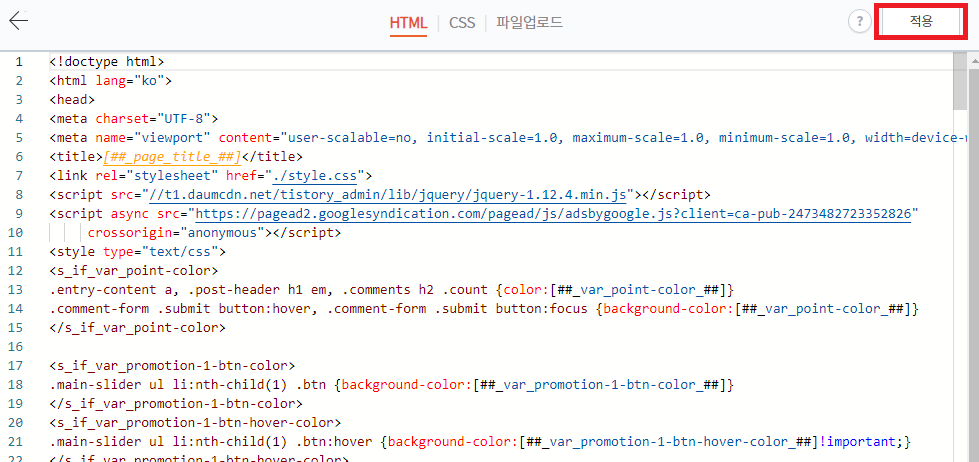The width and height of the screenshot is (979, 462).
Task: Open the help question mark icon
Action: (x=860, y=22)
